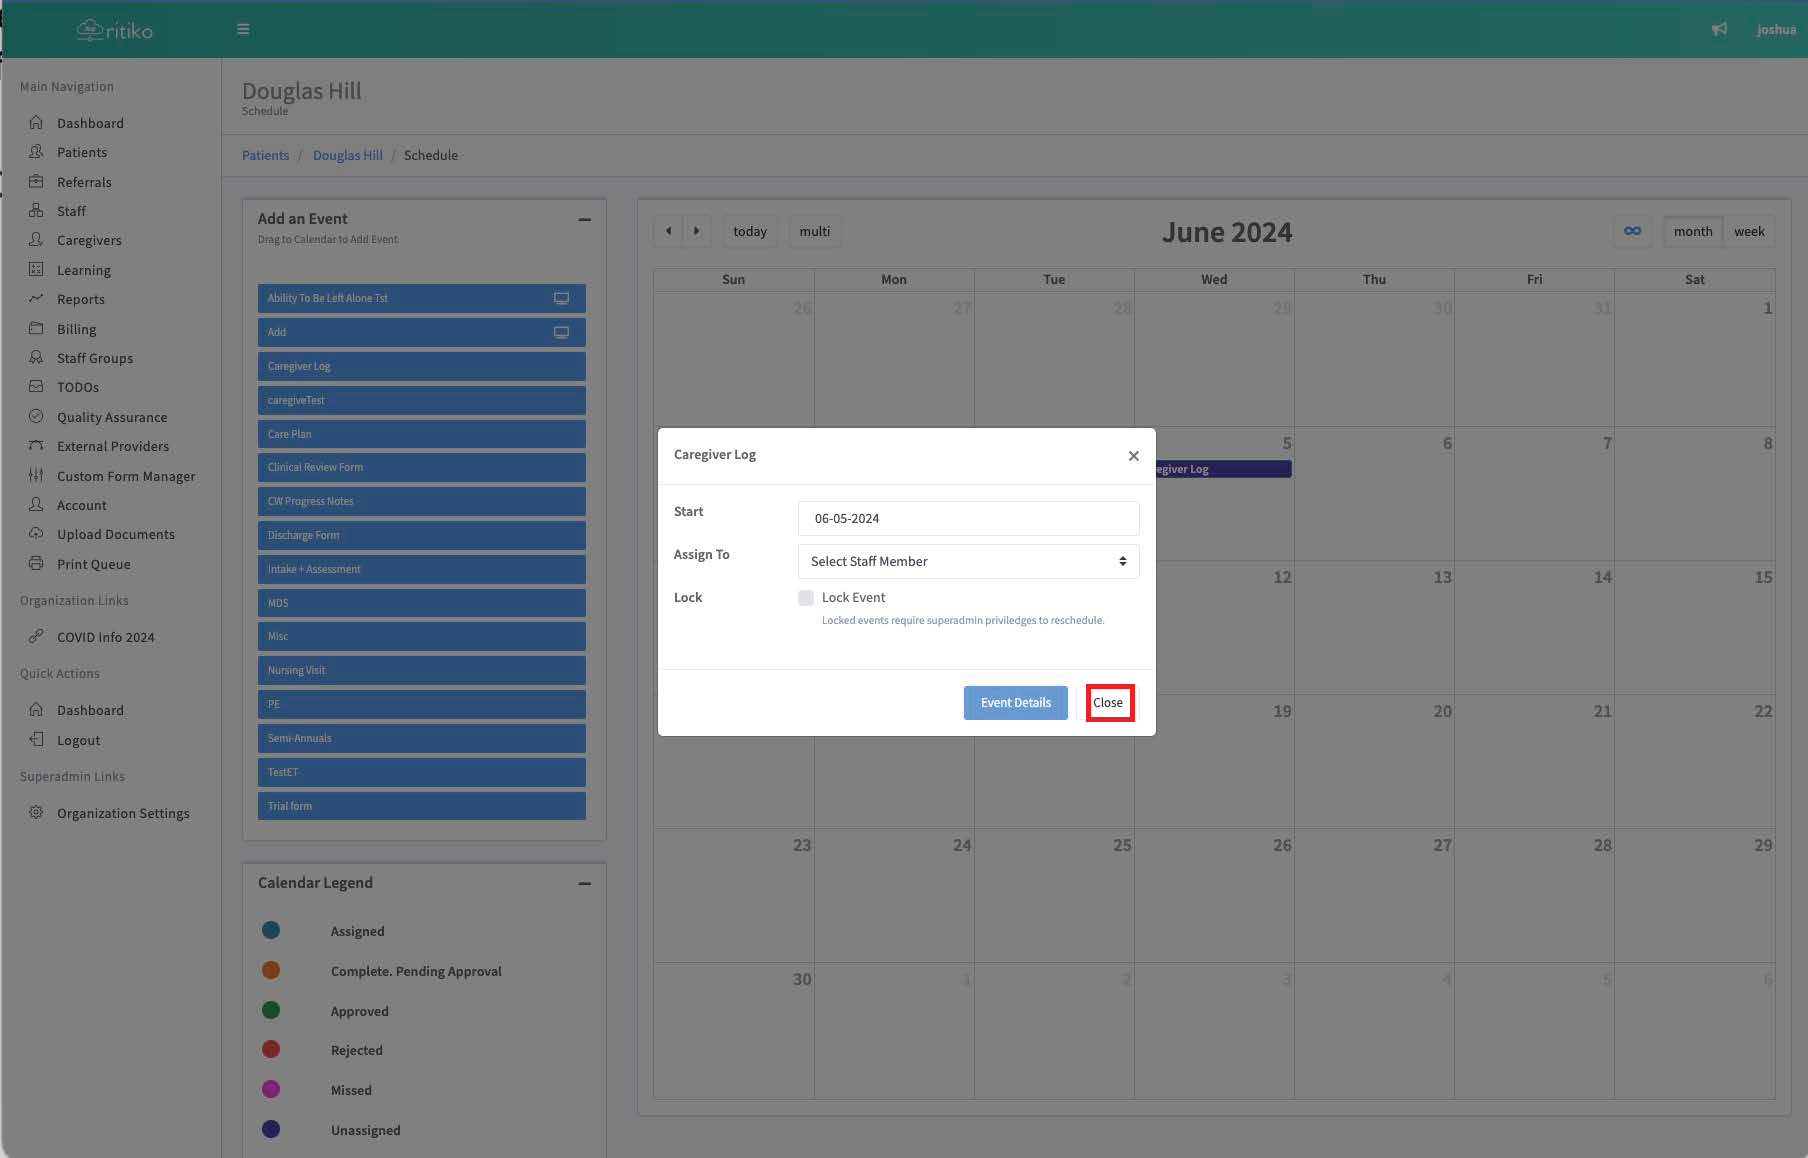Screen dimensions: 1808x1158
Task: Switch calendar to week view
Action: 1748,231
